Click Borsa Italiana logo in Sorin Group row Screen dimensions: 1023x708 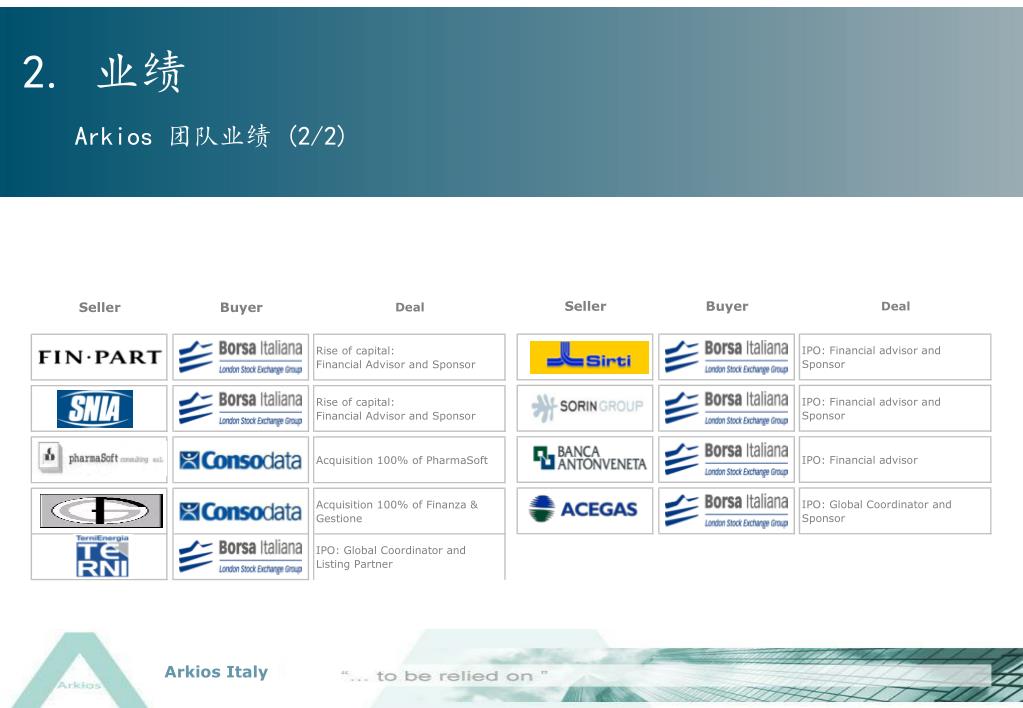click(x=726, y=408)
